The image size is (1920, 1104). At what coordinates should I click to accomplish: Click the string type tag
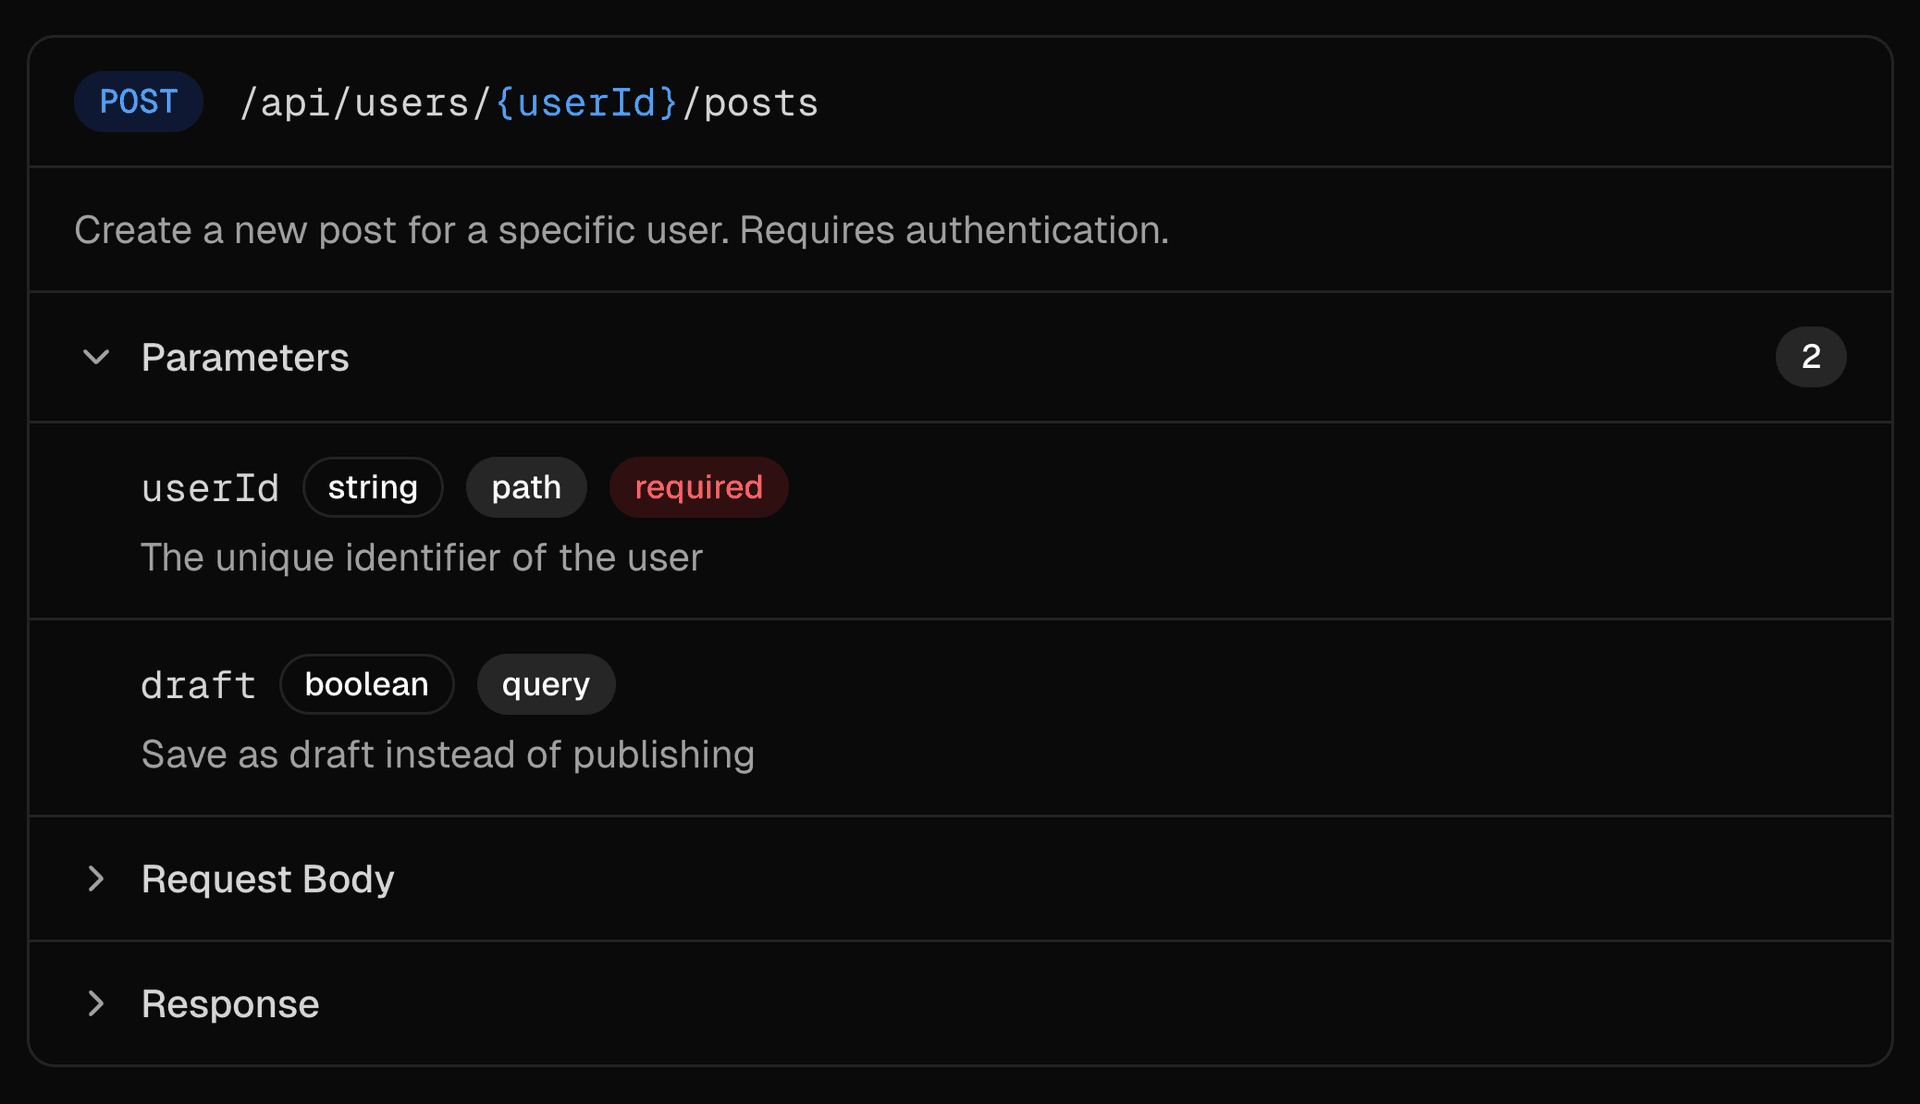tap(372, 488)
